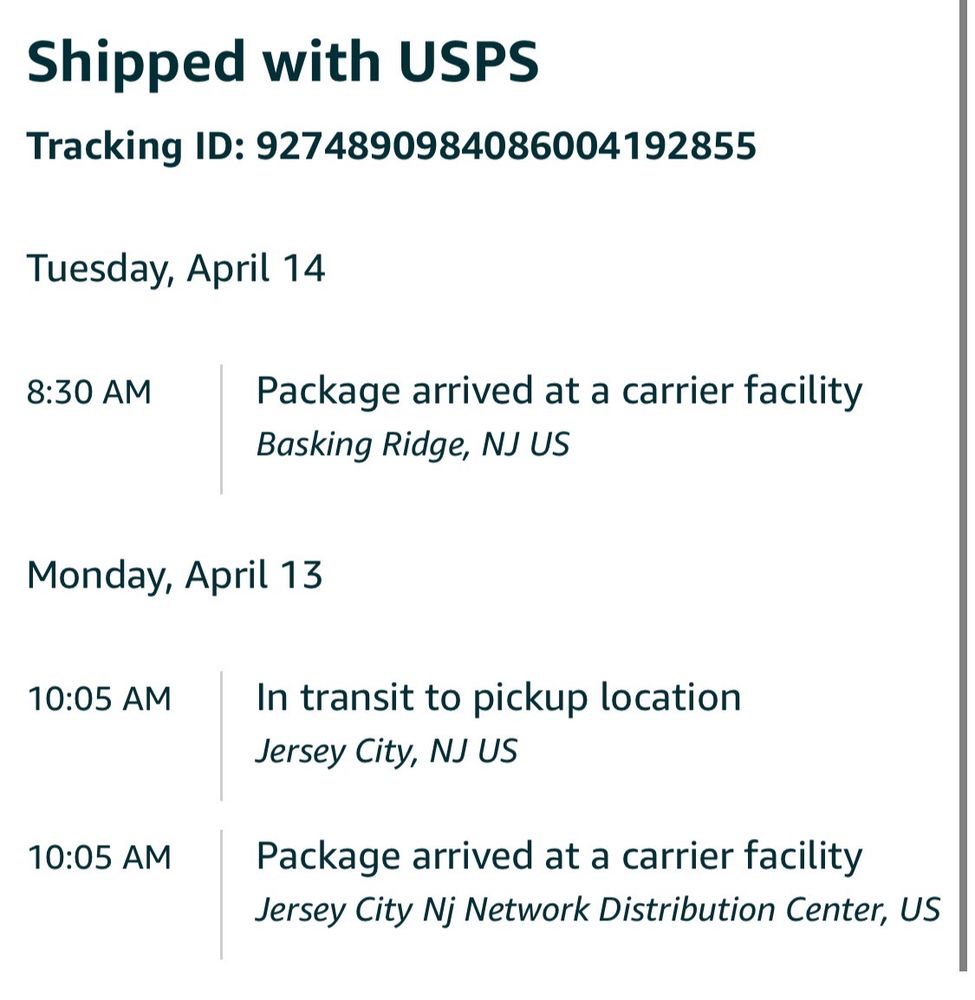Image resolution: width=975 pixels, height=1000 pixels.
Task: Click the "Jersey City, NJ US" location
Action: click(386, 751)
